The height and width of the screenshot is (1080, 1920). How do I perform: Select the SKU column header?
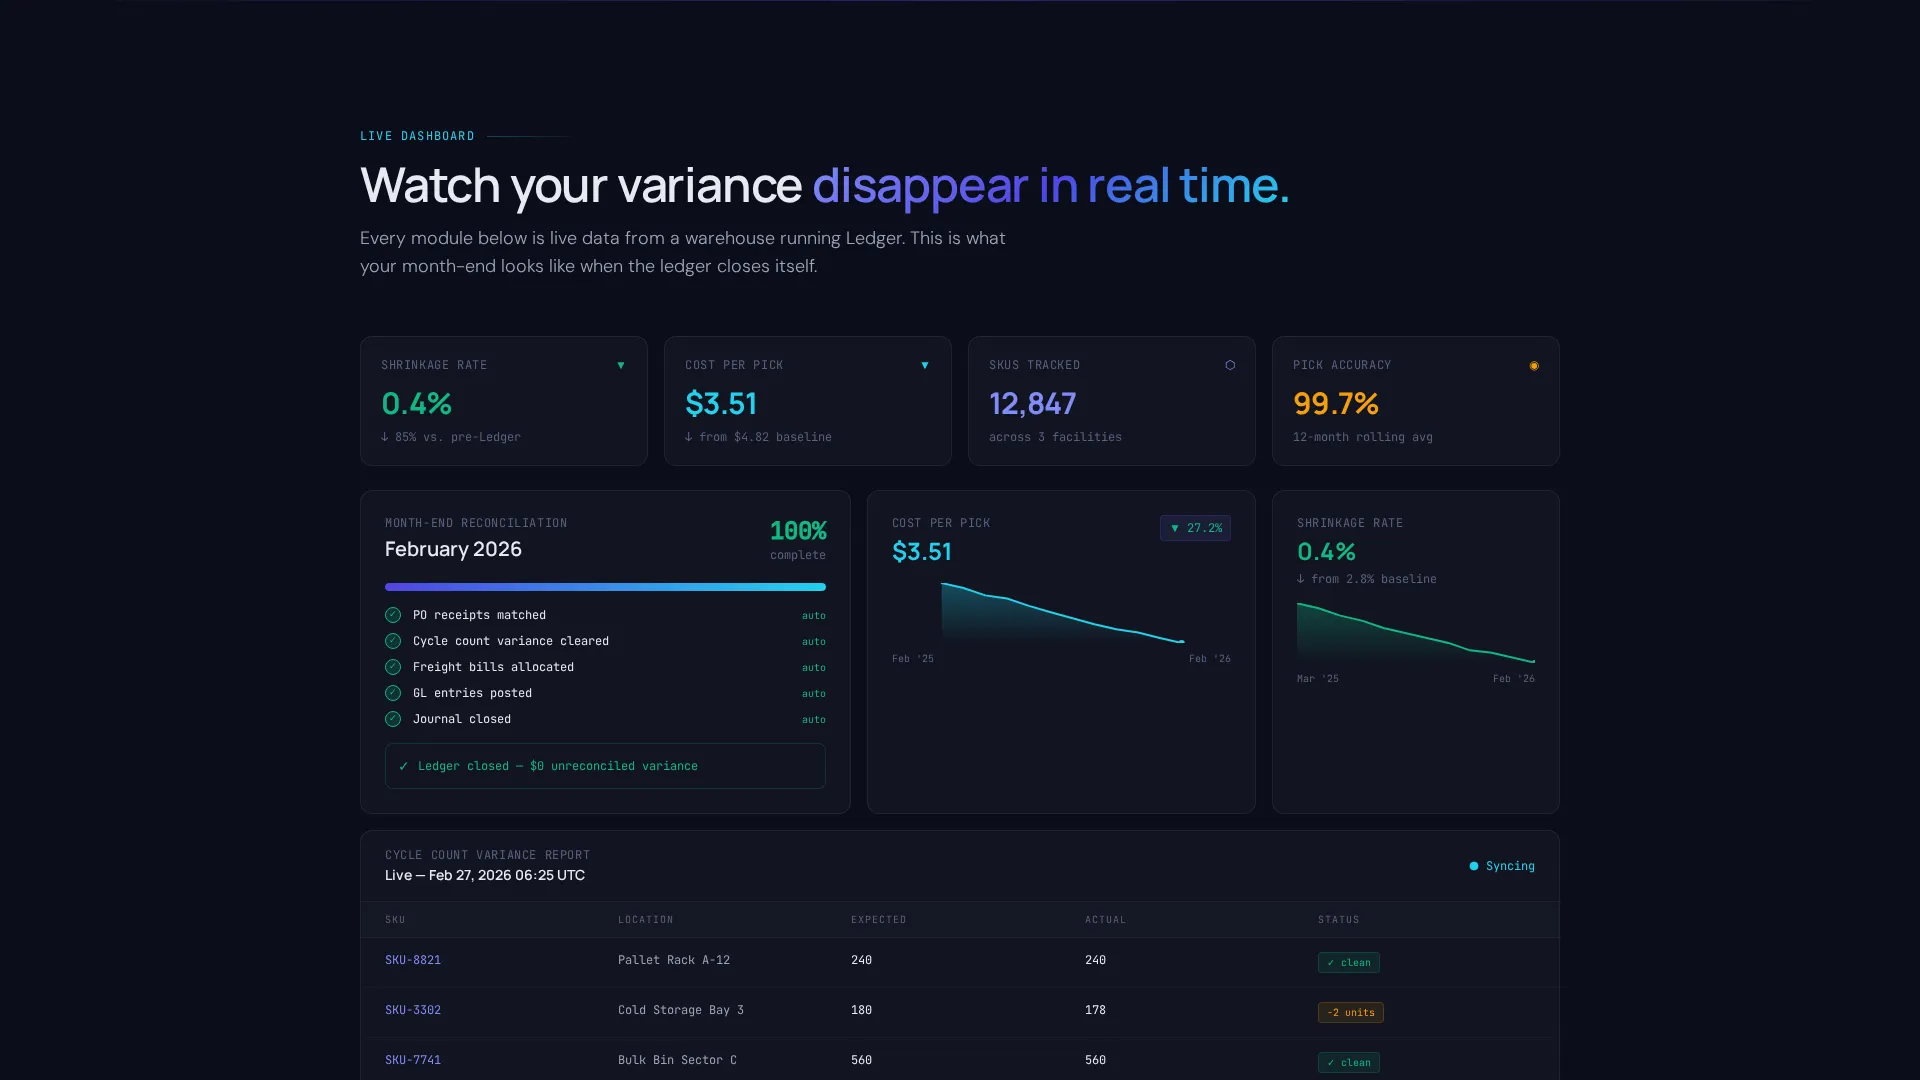(x=395, y=920)
